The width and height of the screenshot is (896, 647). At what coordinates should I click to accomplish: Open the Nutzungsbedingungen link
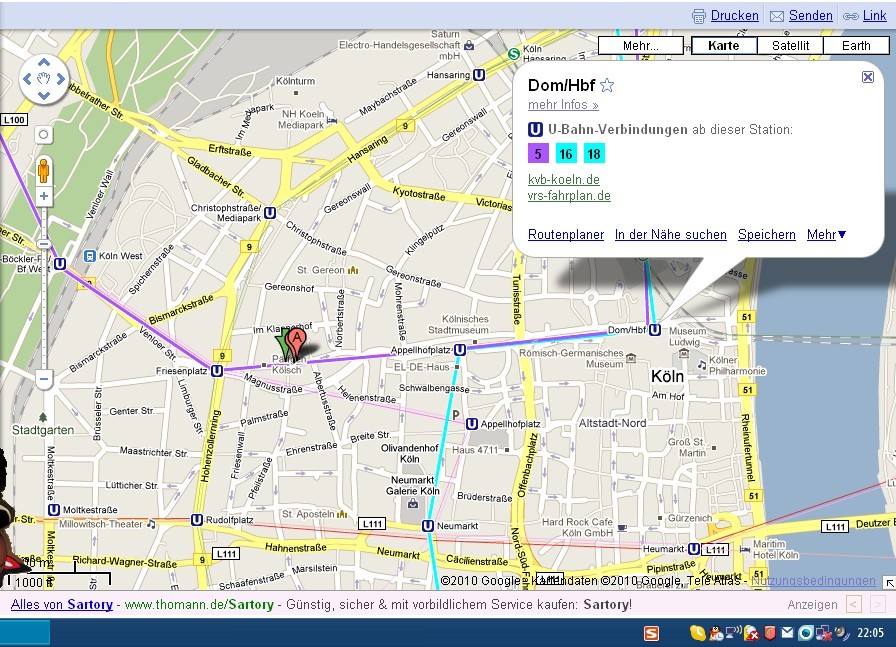coord(813,581)
